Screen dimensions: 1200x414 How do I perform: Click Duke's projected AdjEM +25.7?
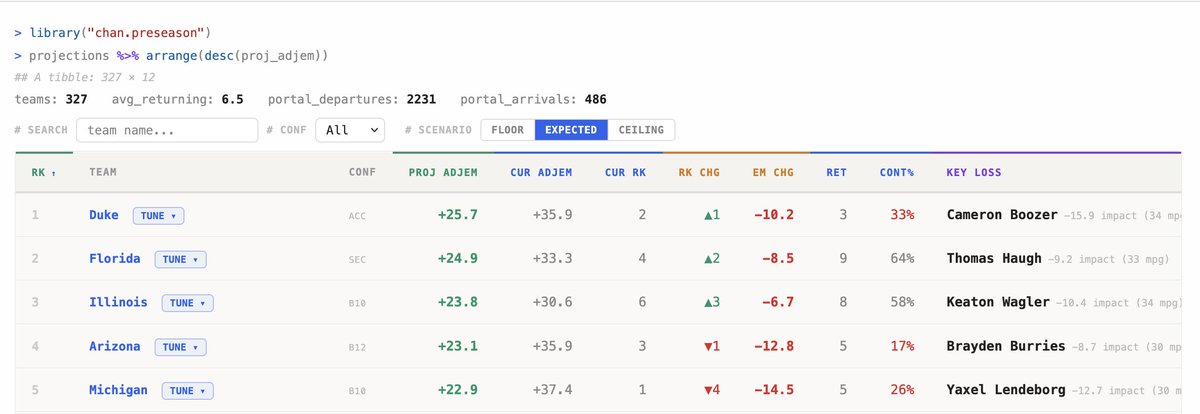coord(458,215)
